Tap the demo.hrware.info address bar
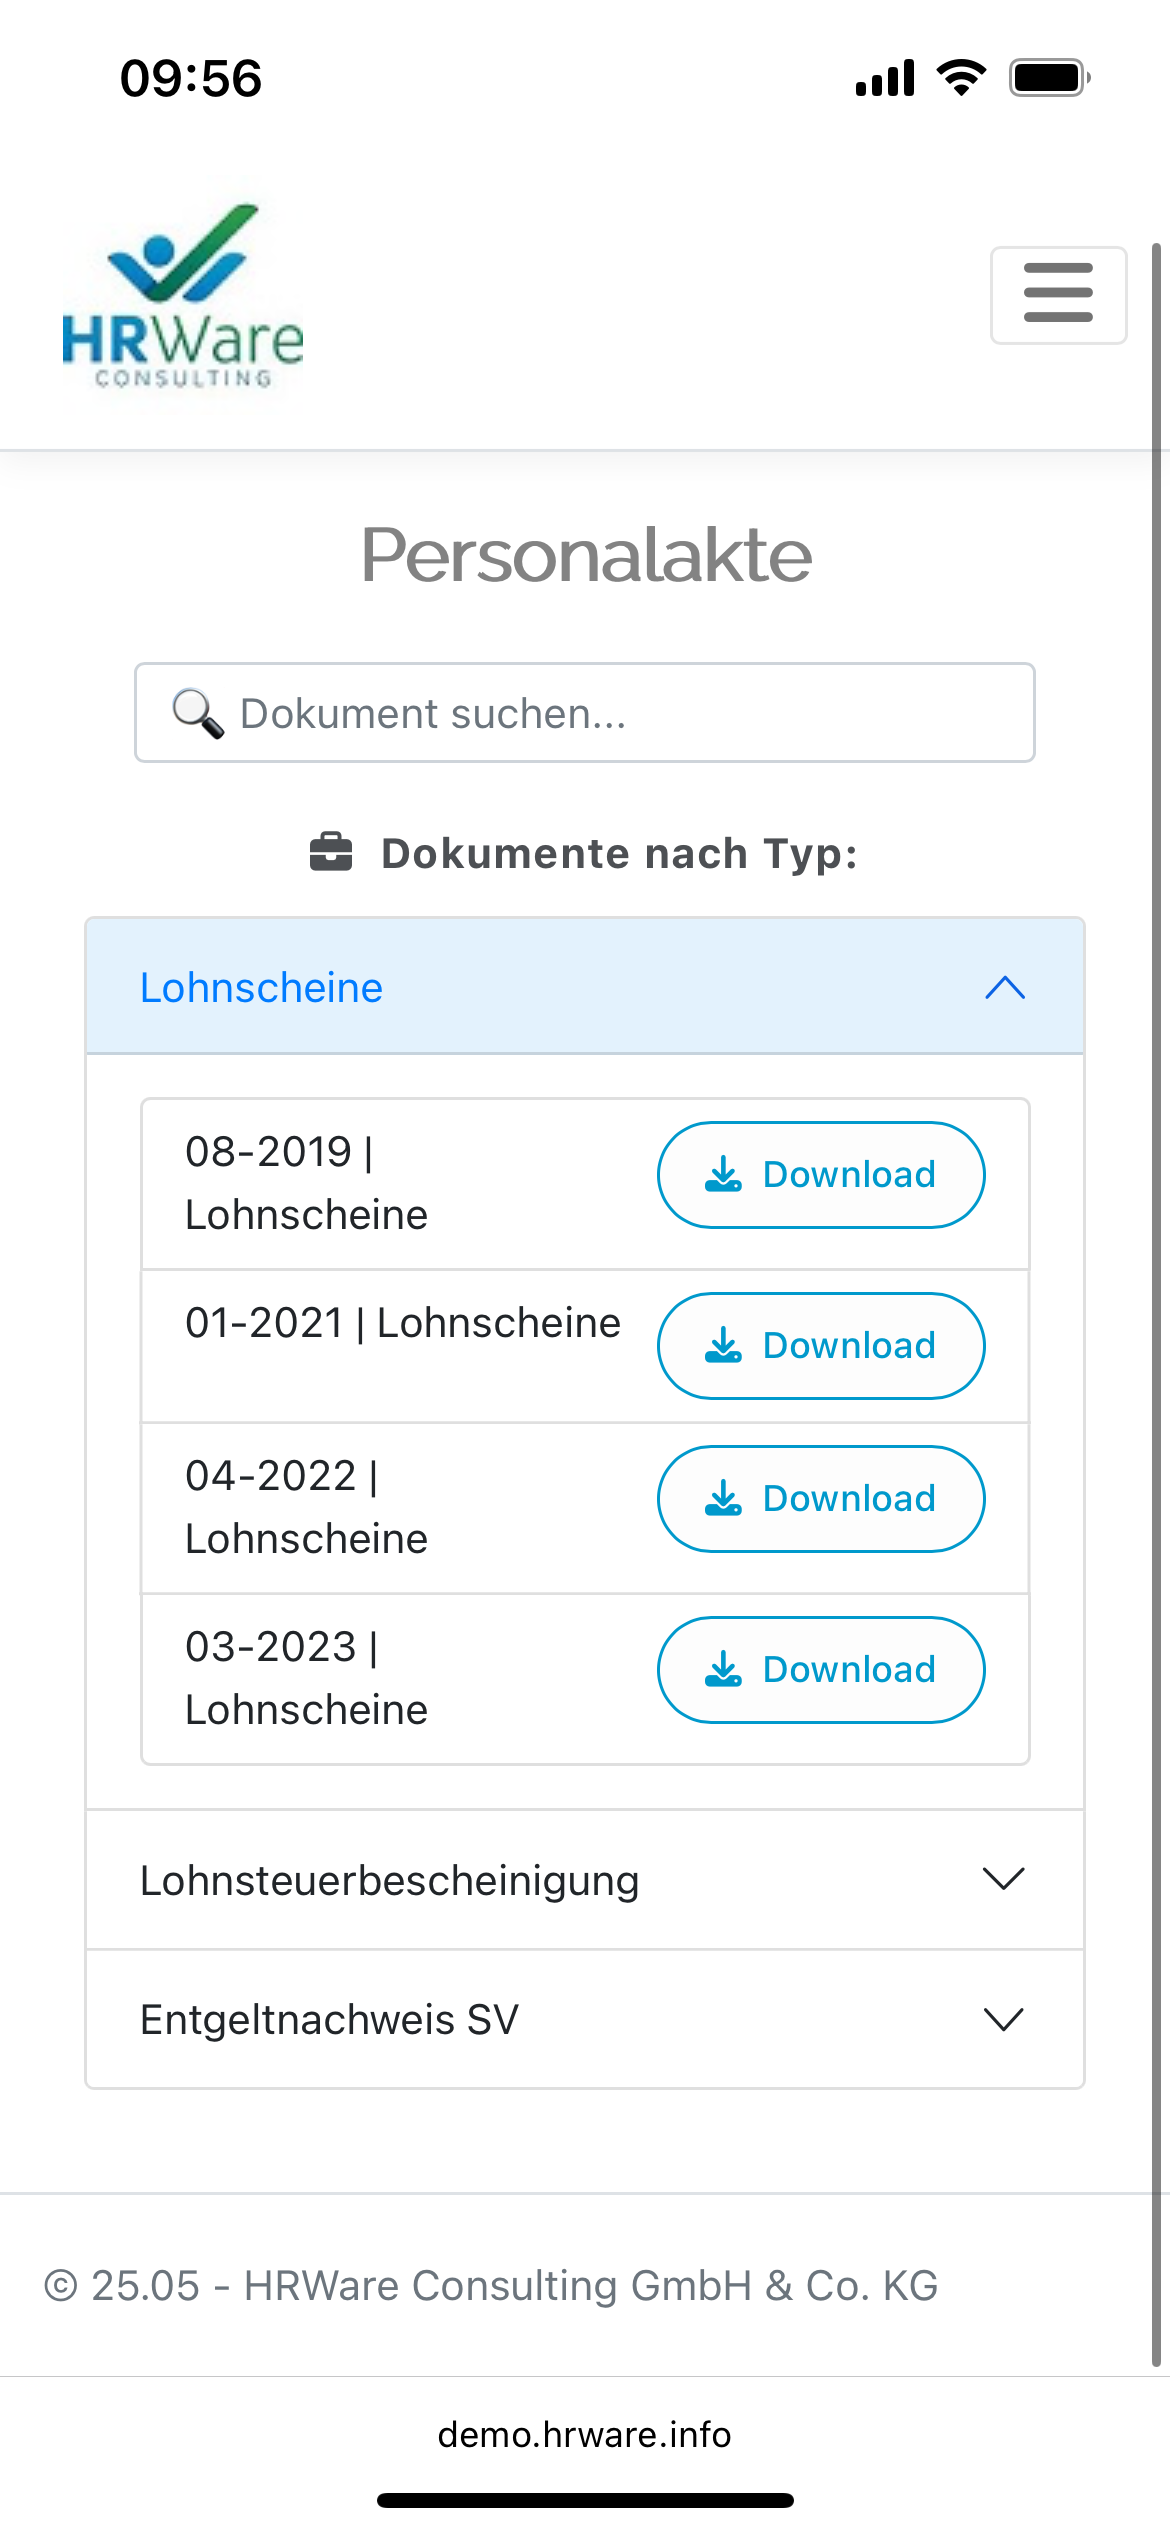The width and height of the screenshot is (1170, 2532). click(585, 2434)
